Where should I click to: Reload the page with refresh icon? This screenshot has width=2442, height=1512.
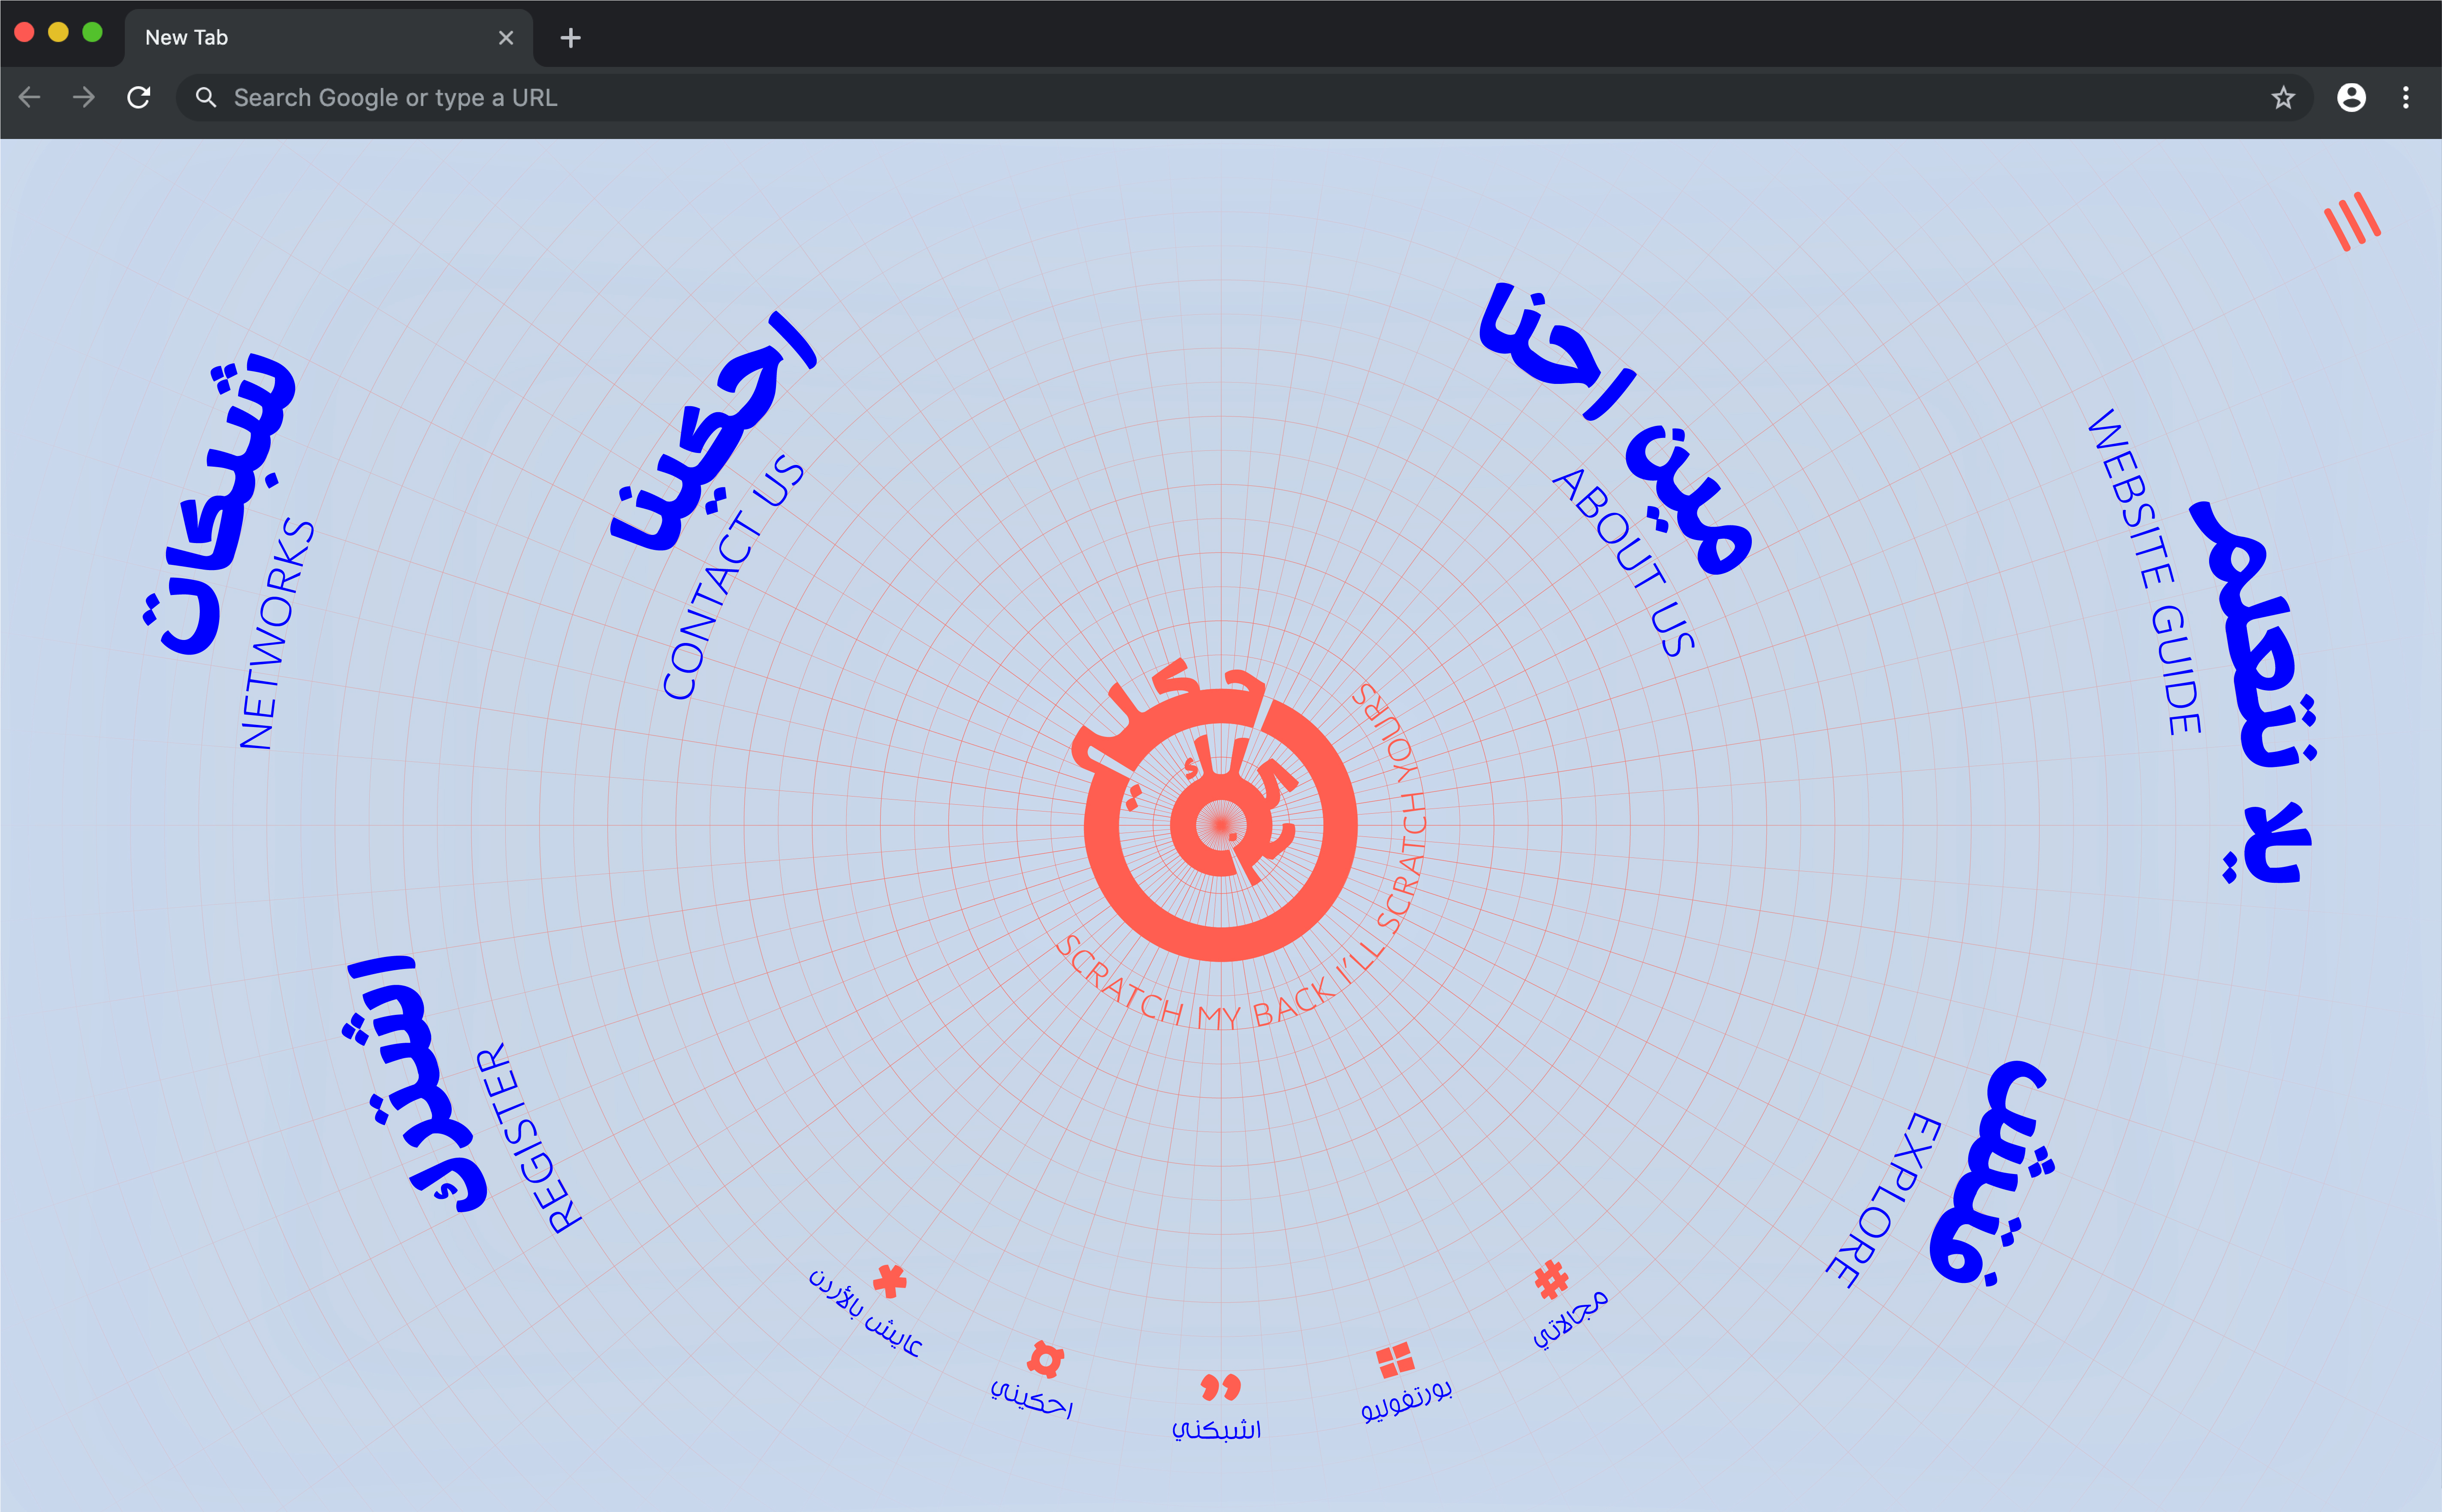point(139,97)
